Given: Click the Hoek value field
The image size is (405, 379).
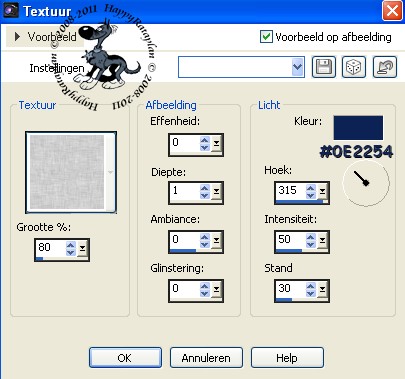Looking at the screenshot, I should 291,191.
